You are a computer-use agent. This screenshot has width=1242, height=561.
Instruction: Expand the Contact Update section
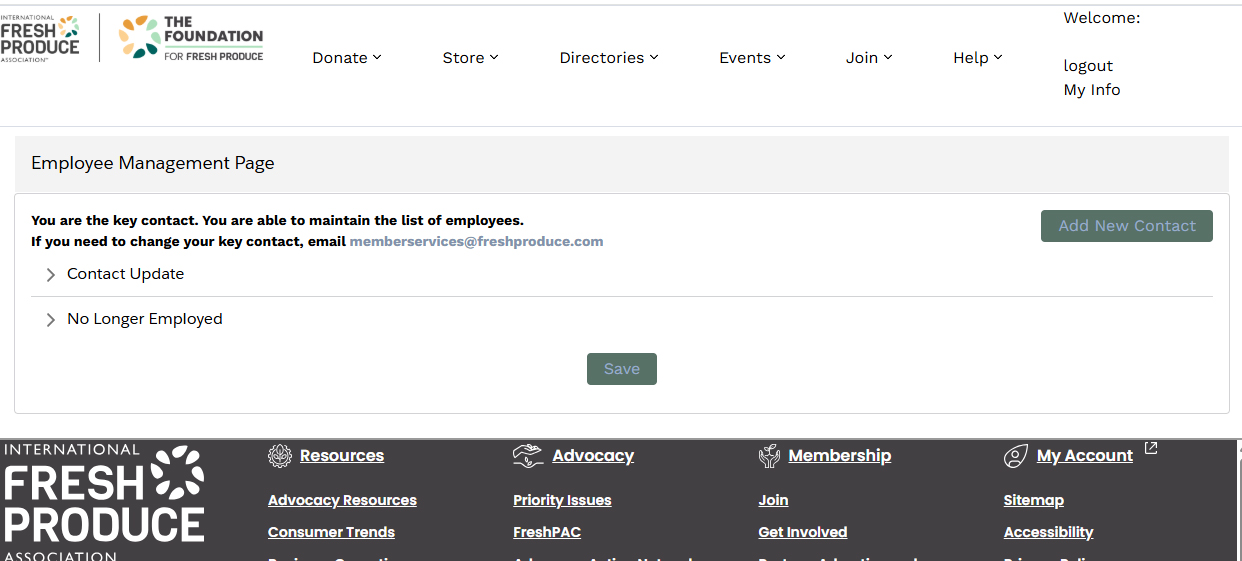tap(125, 274)
